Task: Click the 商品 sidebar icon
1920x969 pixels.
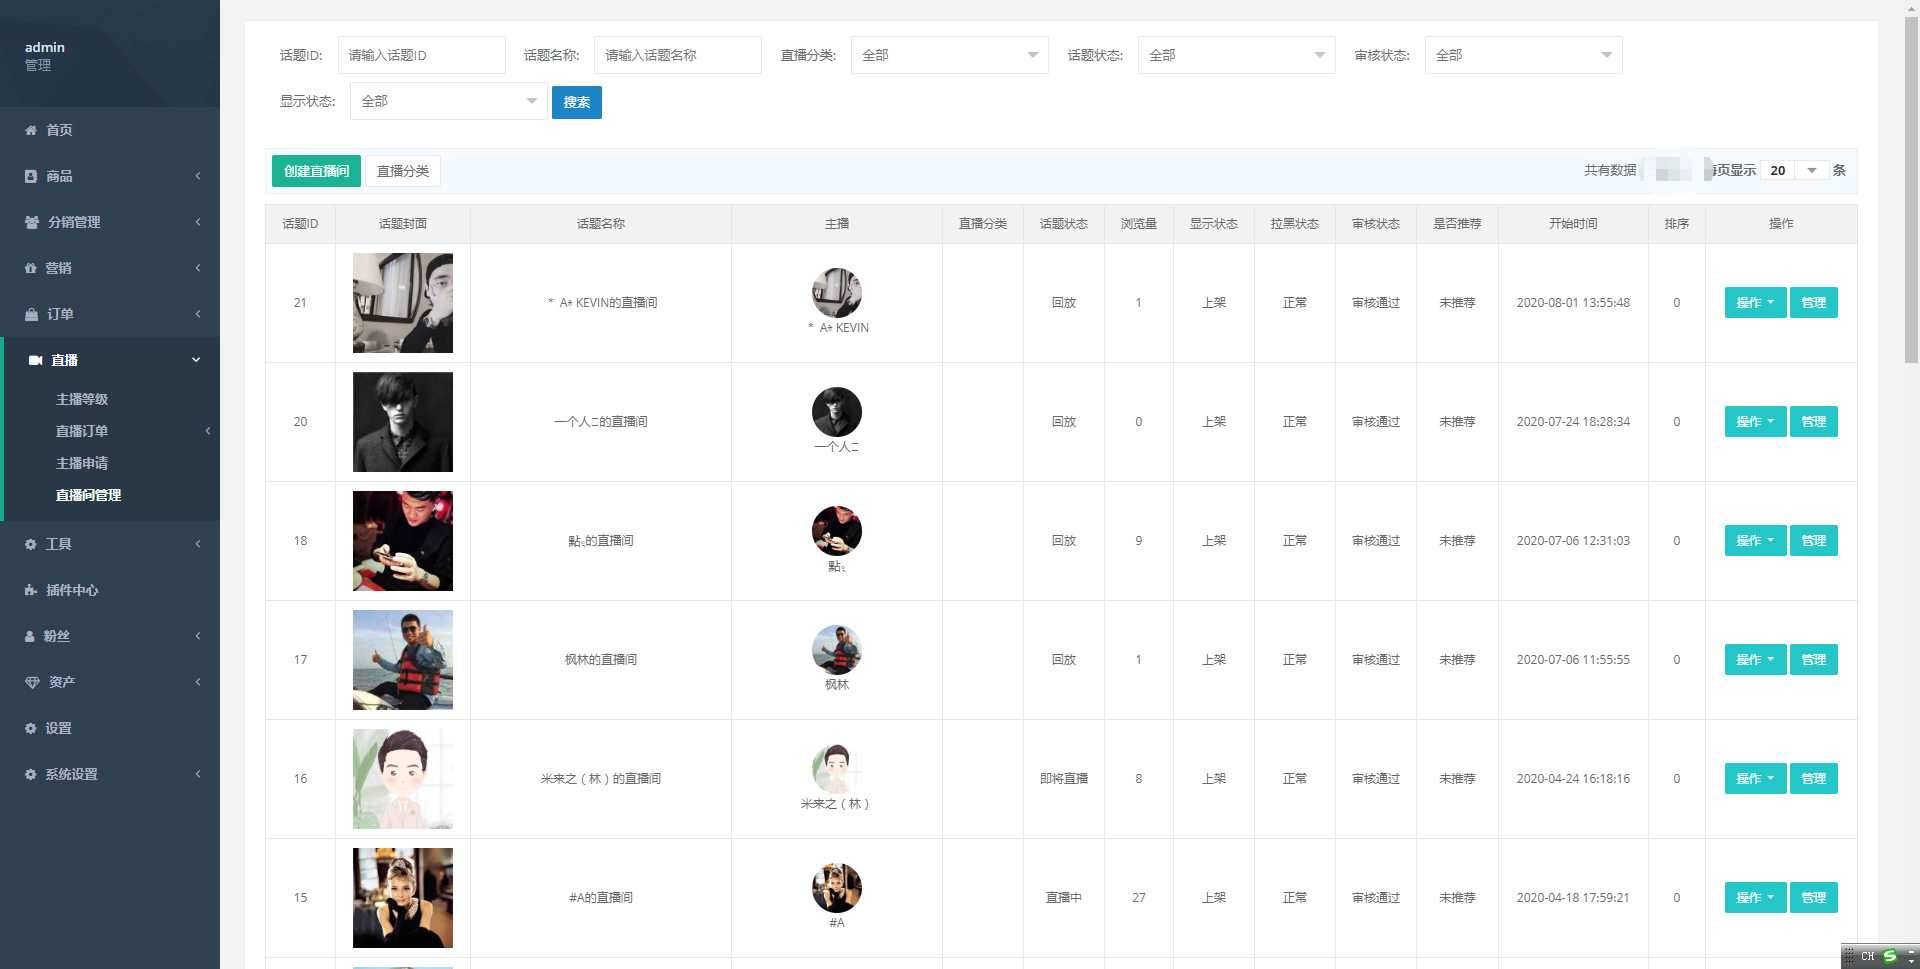Action: (x=31, y=176)
